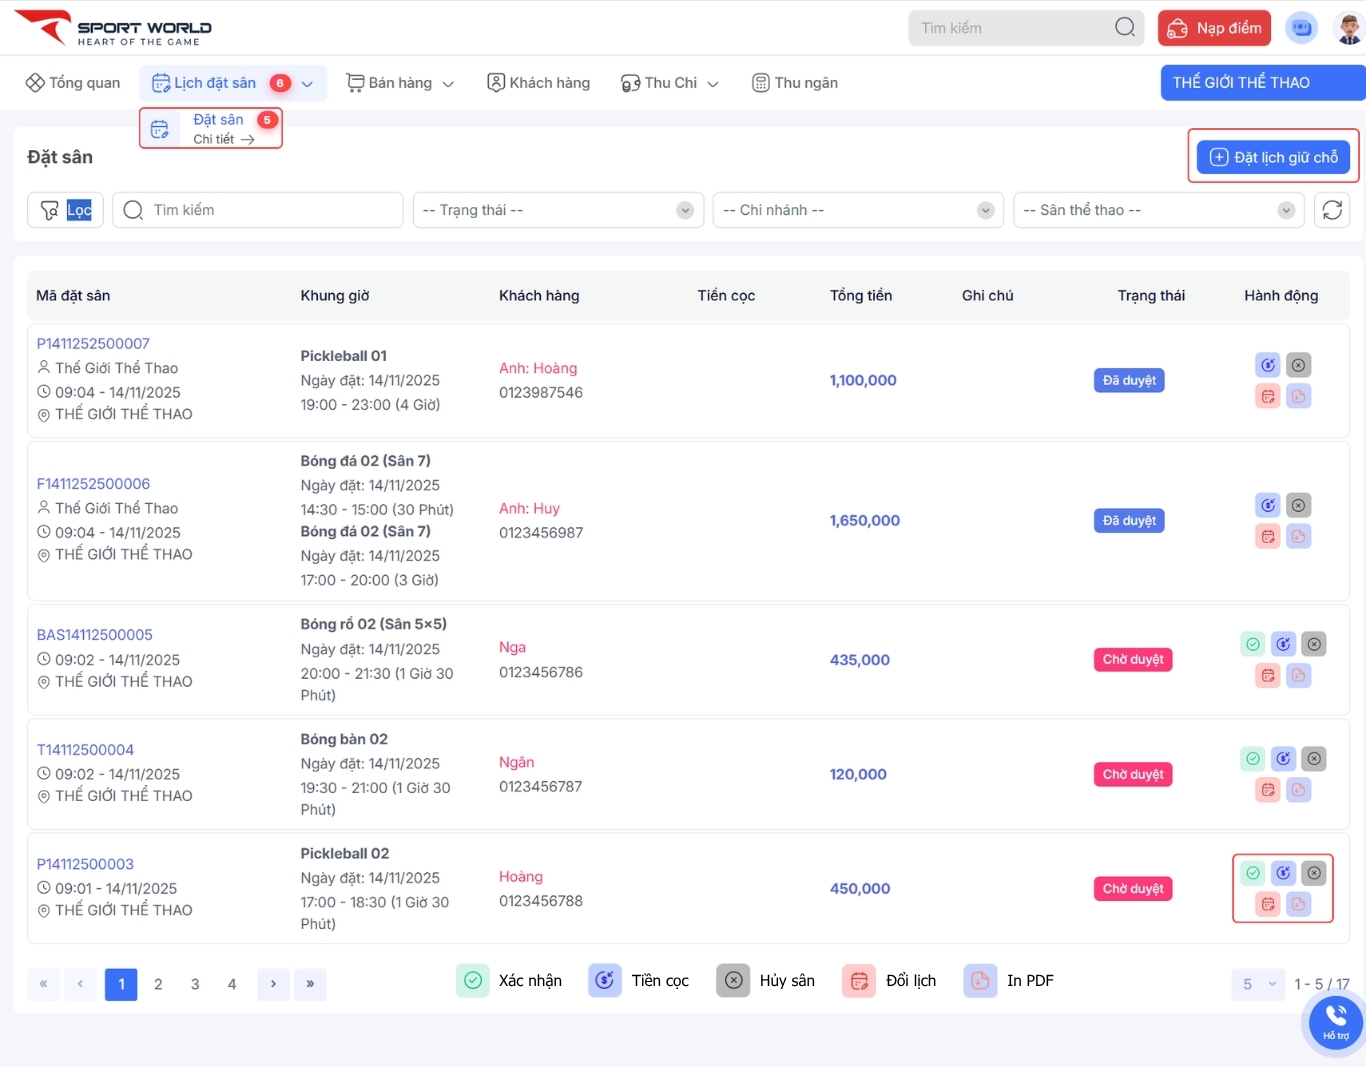Expand the Trạng thái dropdown
Image resolution: width=1366 pixels, height=1069 pixels.
558,210
